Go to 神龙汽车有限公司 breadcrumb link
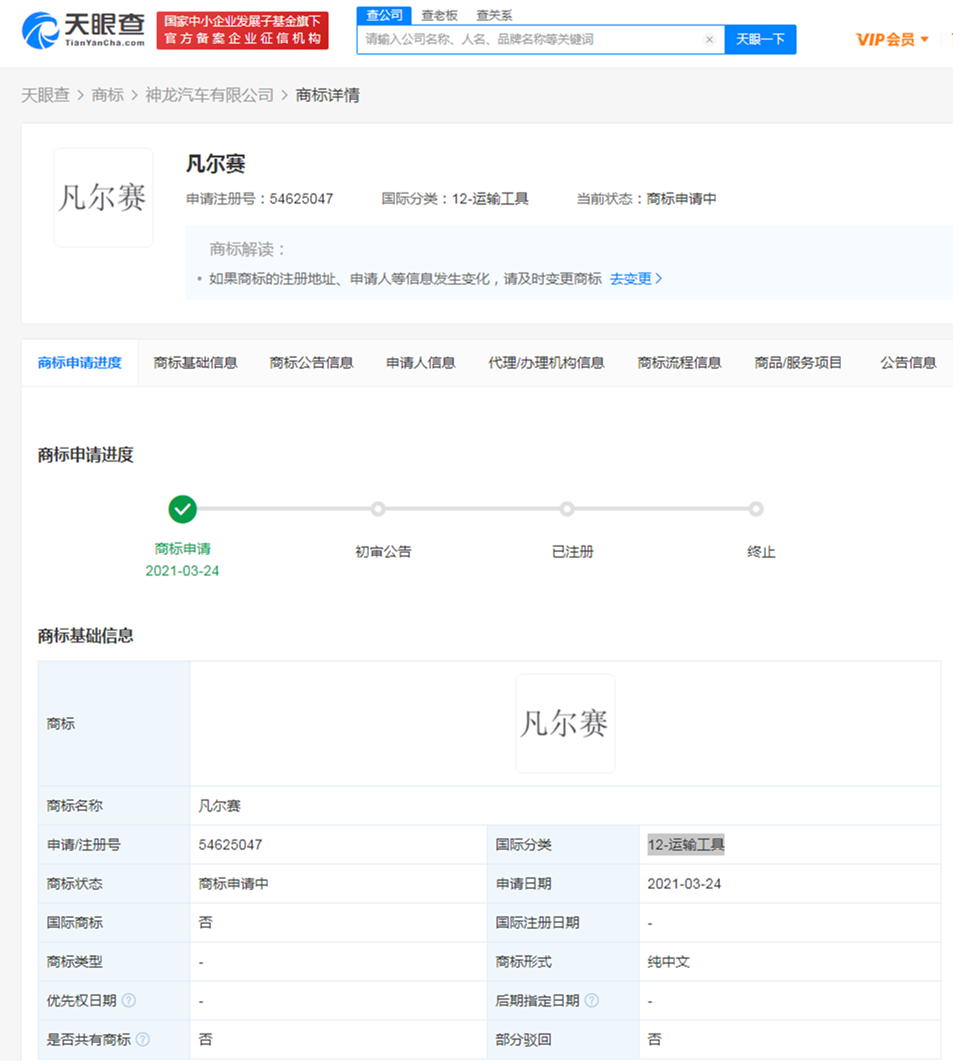 [x=209, y=95]
